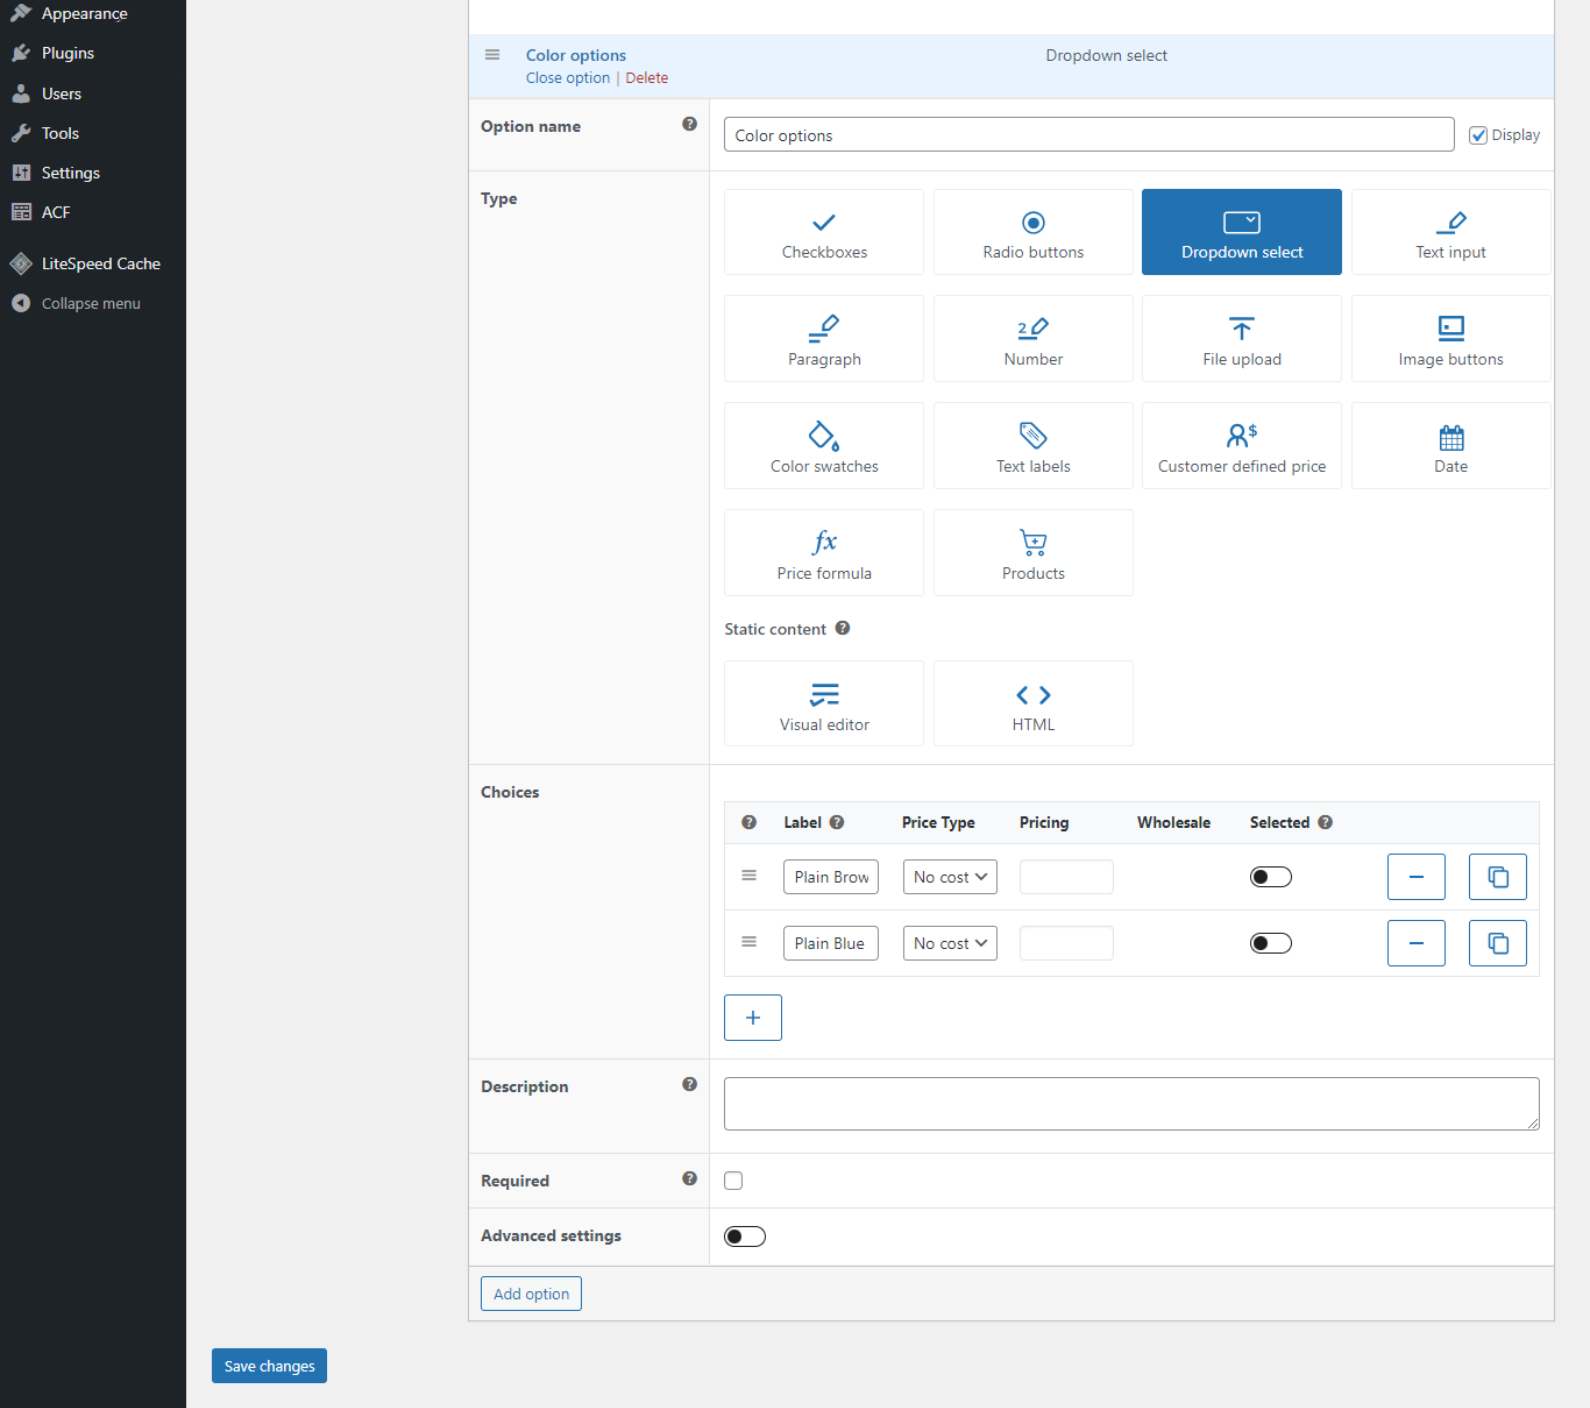The height and width of the screenshot is (1408, 1590).
Task: Click the Close option link
Action: [567, 78]
